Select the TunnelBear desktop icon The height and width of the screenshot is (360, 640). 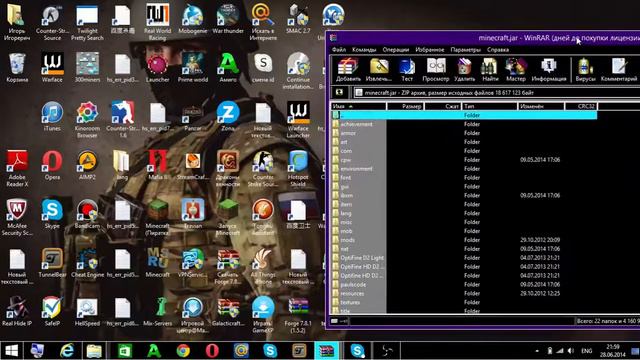[52, 262]
